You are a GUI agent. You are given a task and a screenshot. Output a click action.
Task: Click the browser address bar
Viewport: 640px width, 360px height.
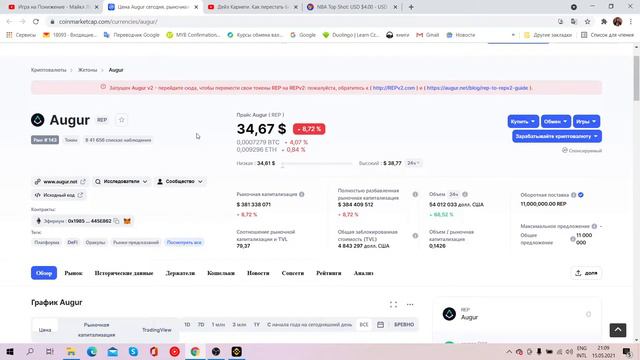(x=302, y=22)
